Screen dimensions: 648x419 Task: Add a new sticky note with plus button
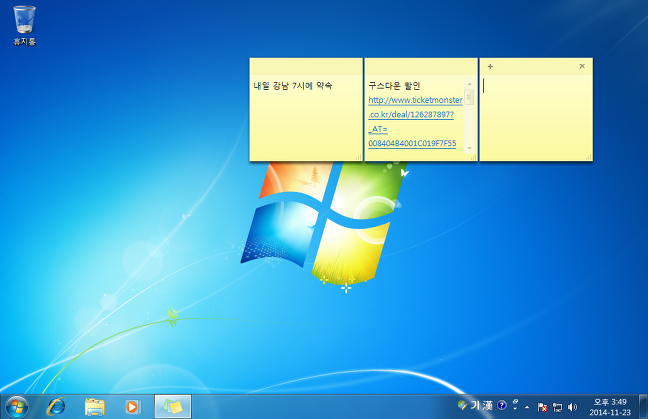pyautogui.click(x=490, y=67)
